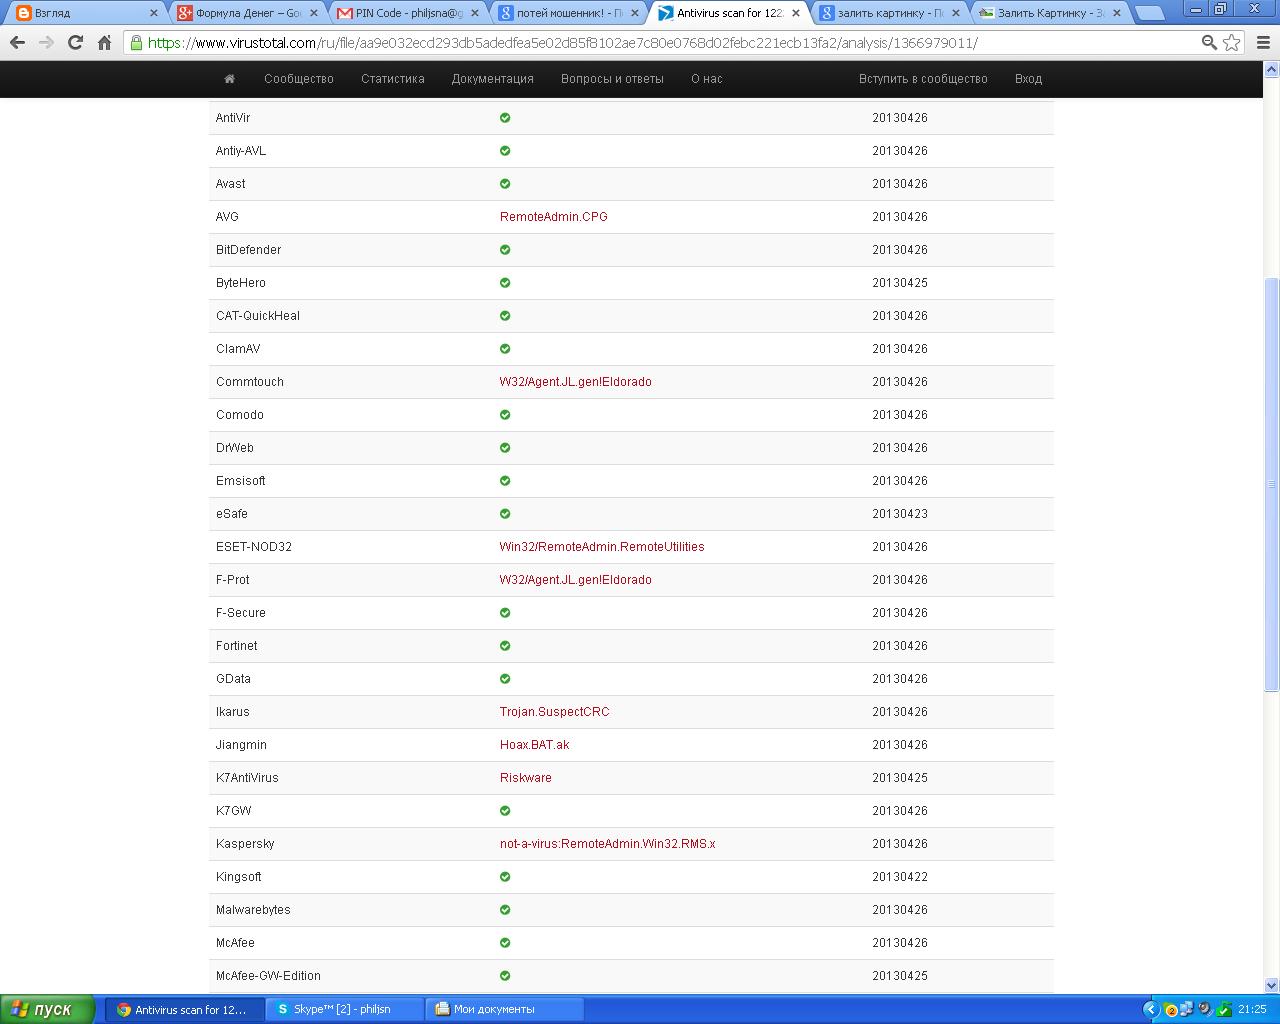Click the VirusTotal home icon in navbar
The height and width of the screenshot is (1024, 1280).
229,79
